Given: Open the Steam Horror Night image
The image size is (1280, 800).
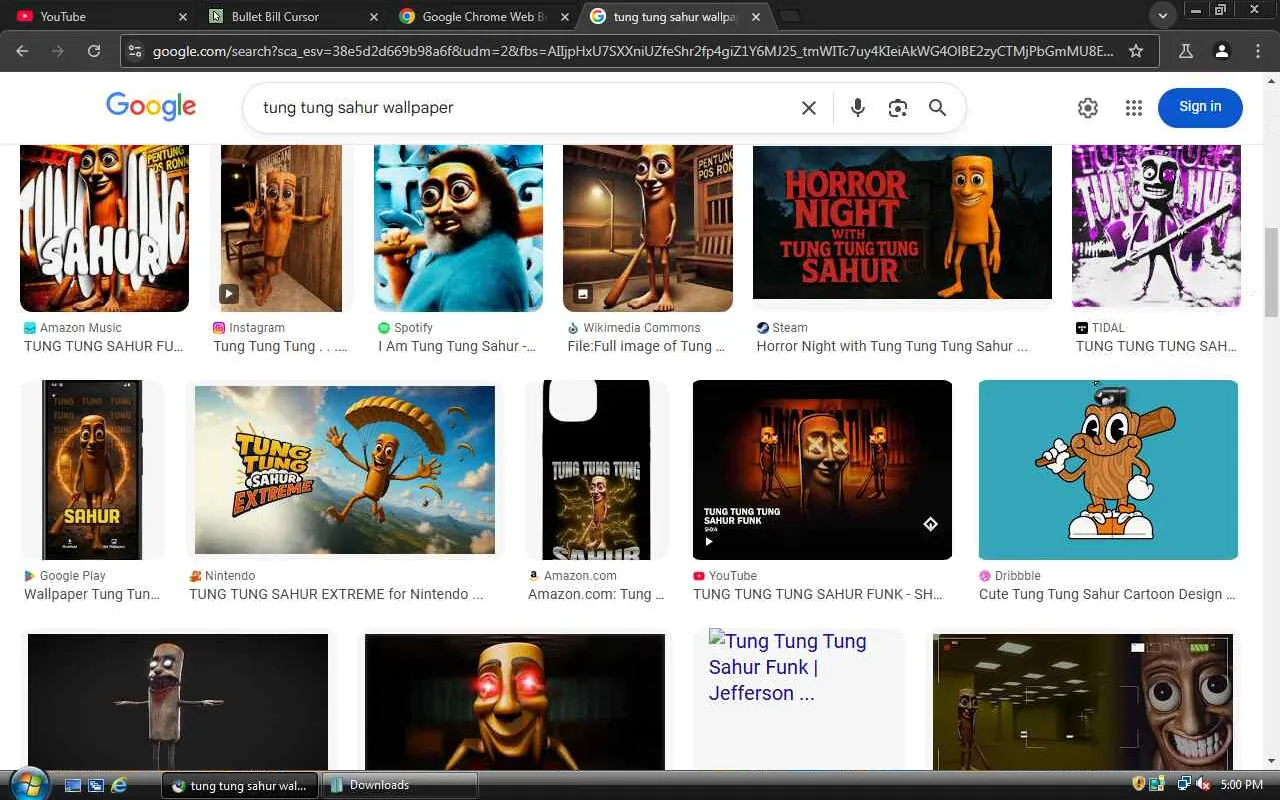Looking at the screenshot, I should [902, 222].
